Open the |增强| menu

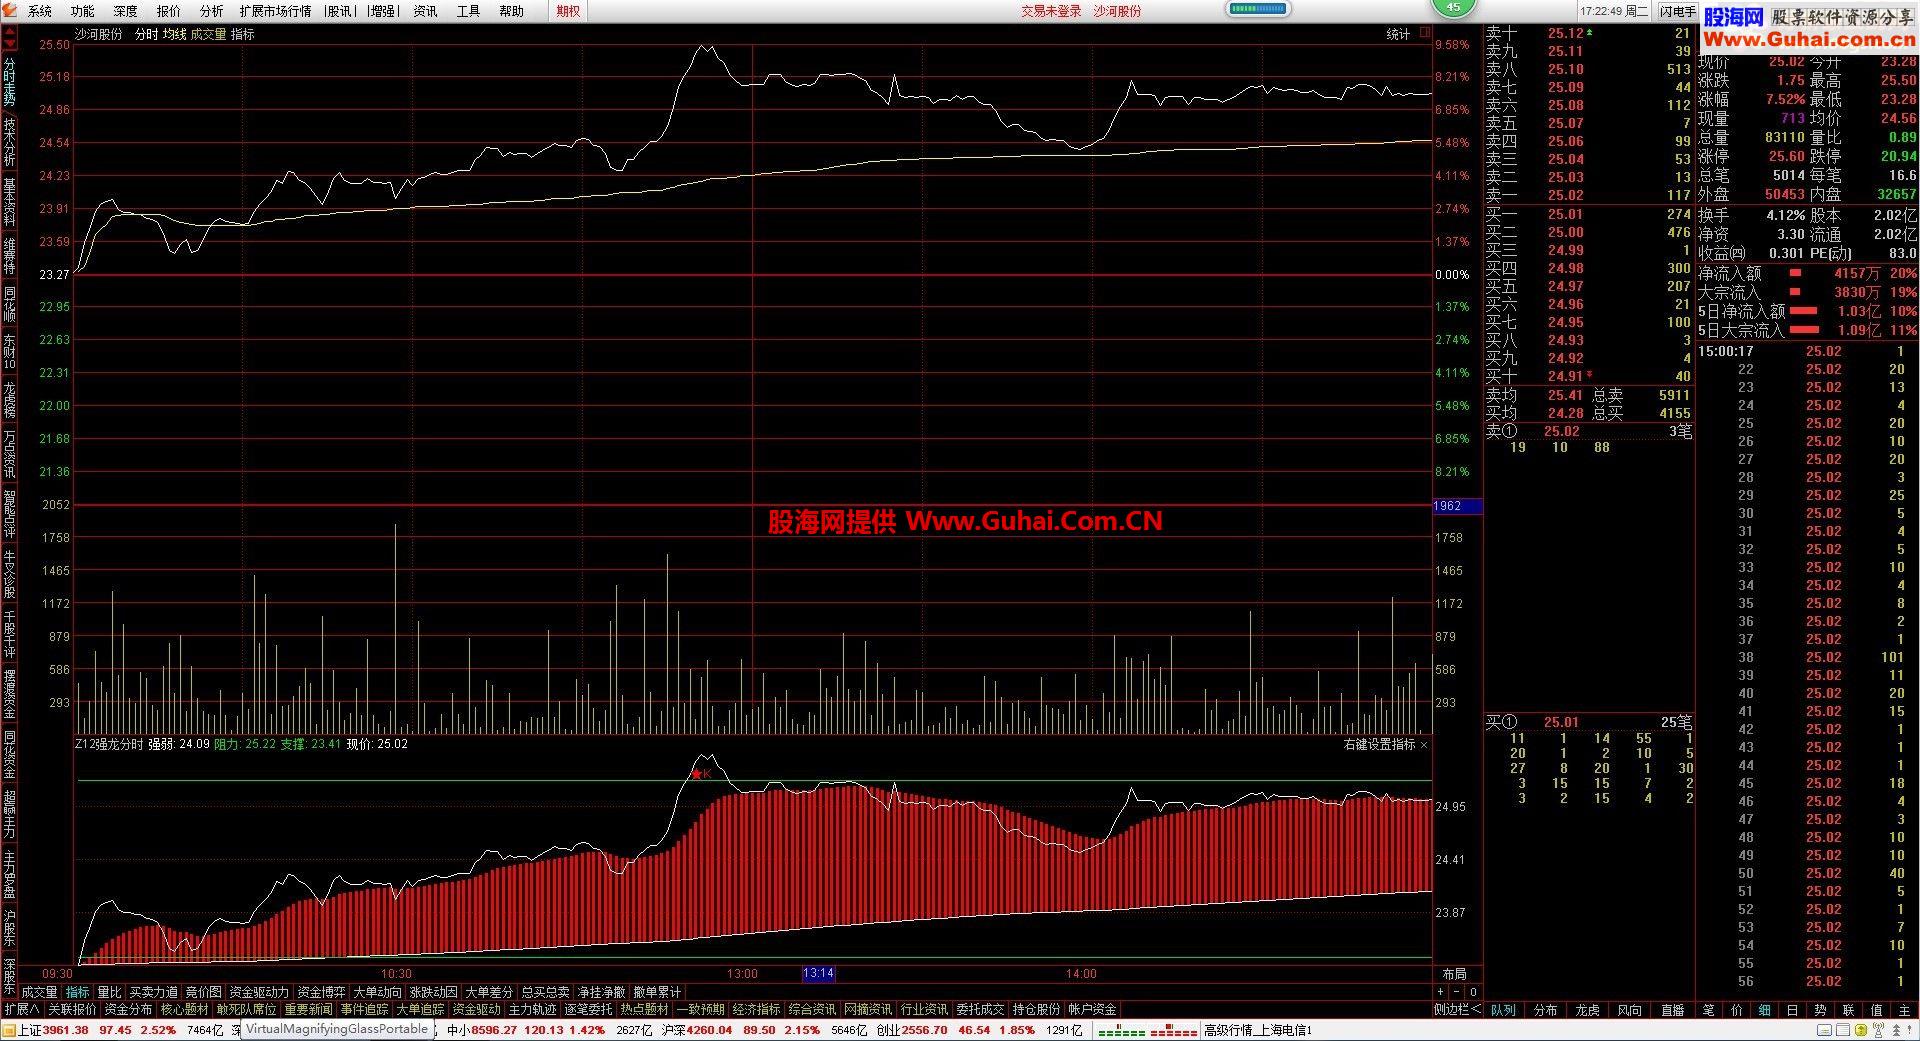point(382,11)
